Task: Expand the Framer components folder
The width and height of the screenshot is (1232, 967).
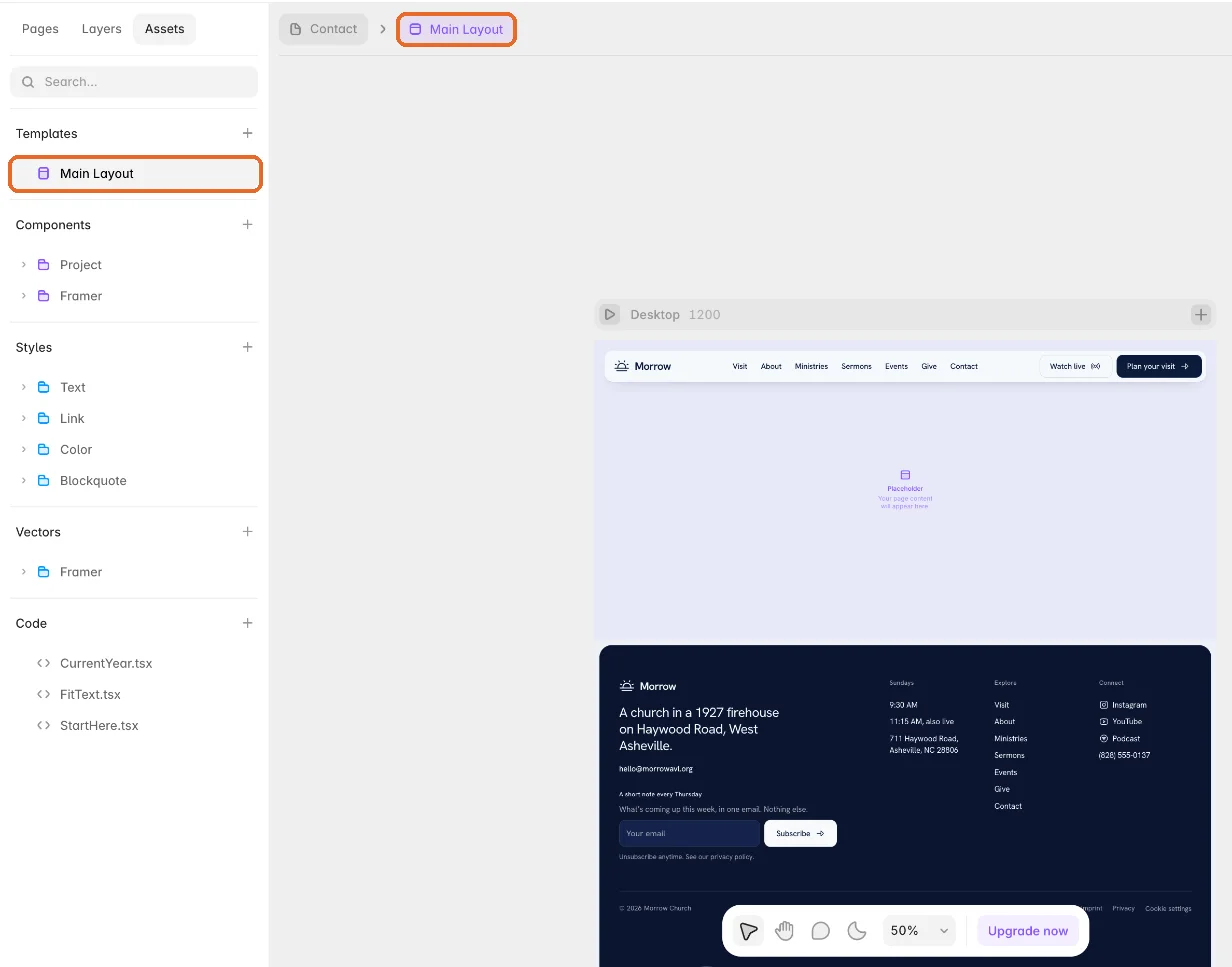Action: click(x=24, y=296)
